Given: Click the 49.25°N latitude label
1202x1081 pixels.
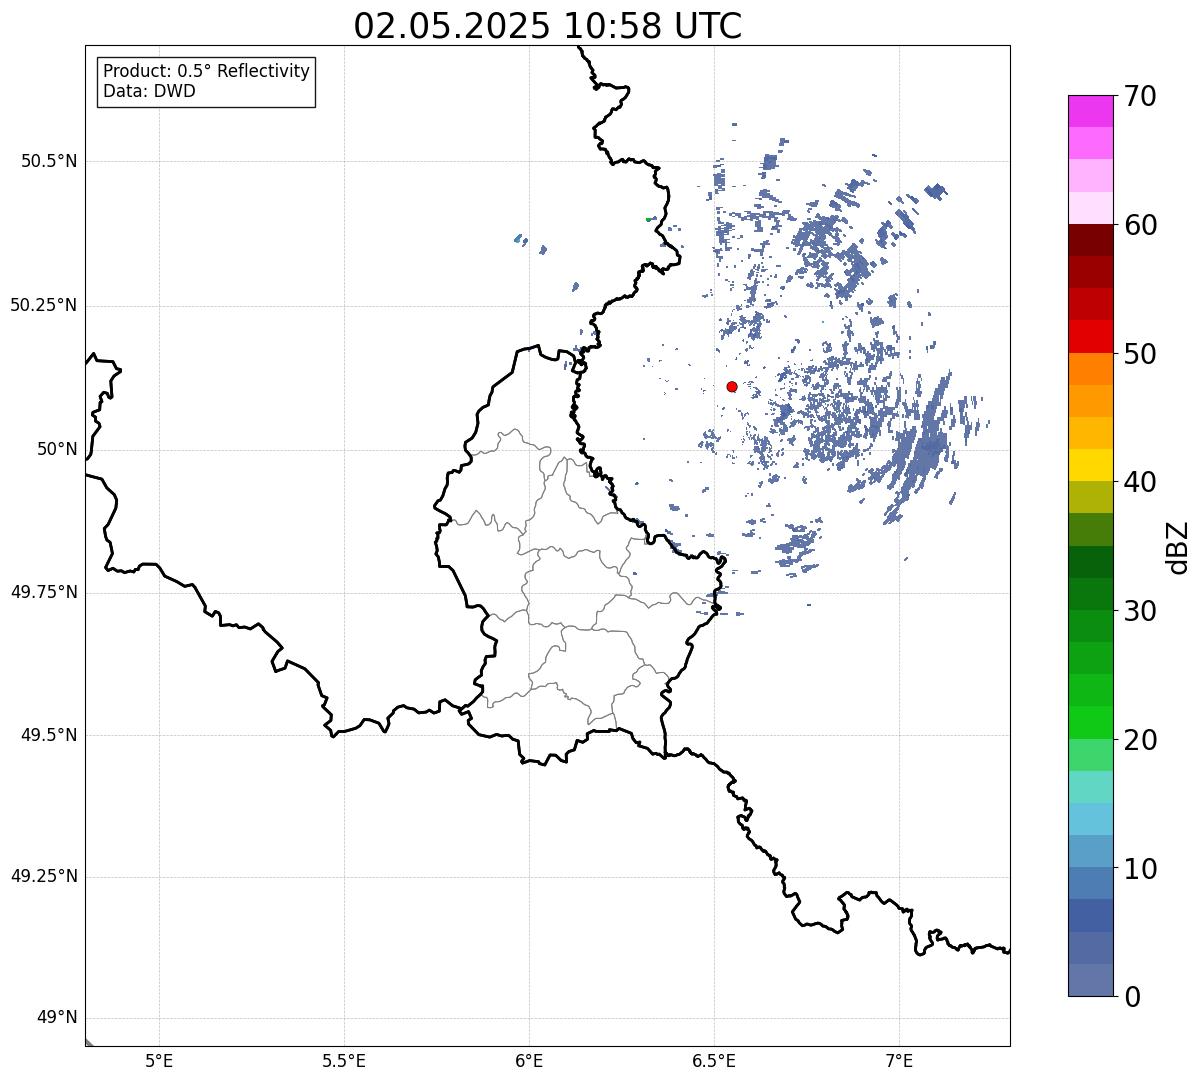Looking at the screenshot, I should click(x=44, y=876).
